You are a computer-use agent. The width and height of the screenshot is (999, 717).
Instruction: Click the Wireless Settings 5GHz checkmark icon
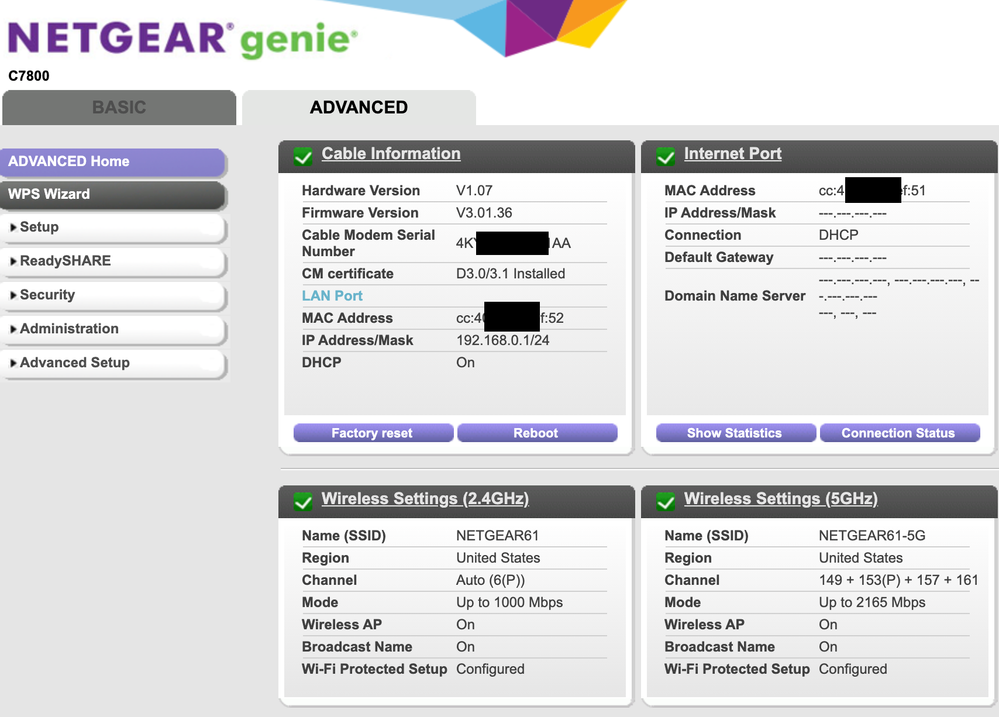[666, 502]
